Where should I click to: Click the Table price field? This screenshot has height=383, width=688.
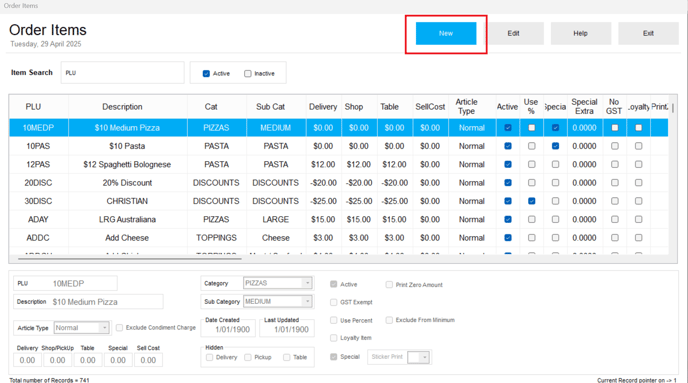pyautogui.click(x=88, y=360)
